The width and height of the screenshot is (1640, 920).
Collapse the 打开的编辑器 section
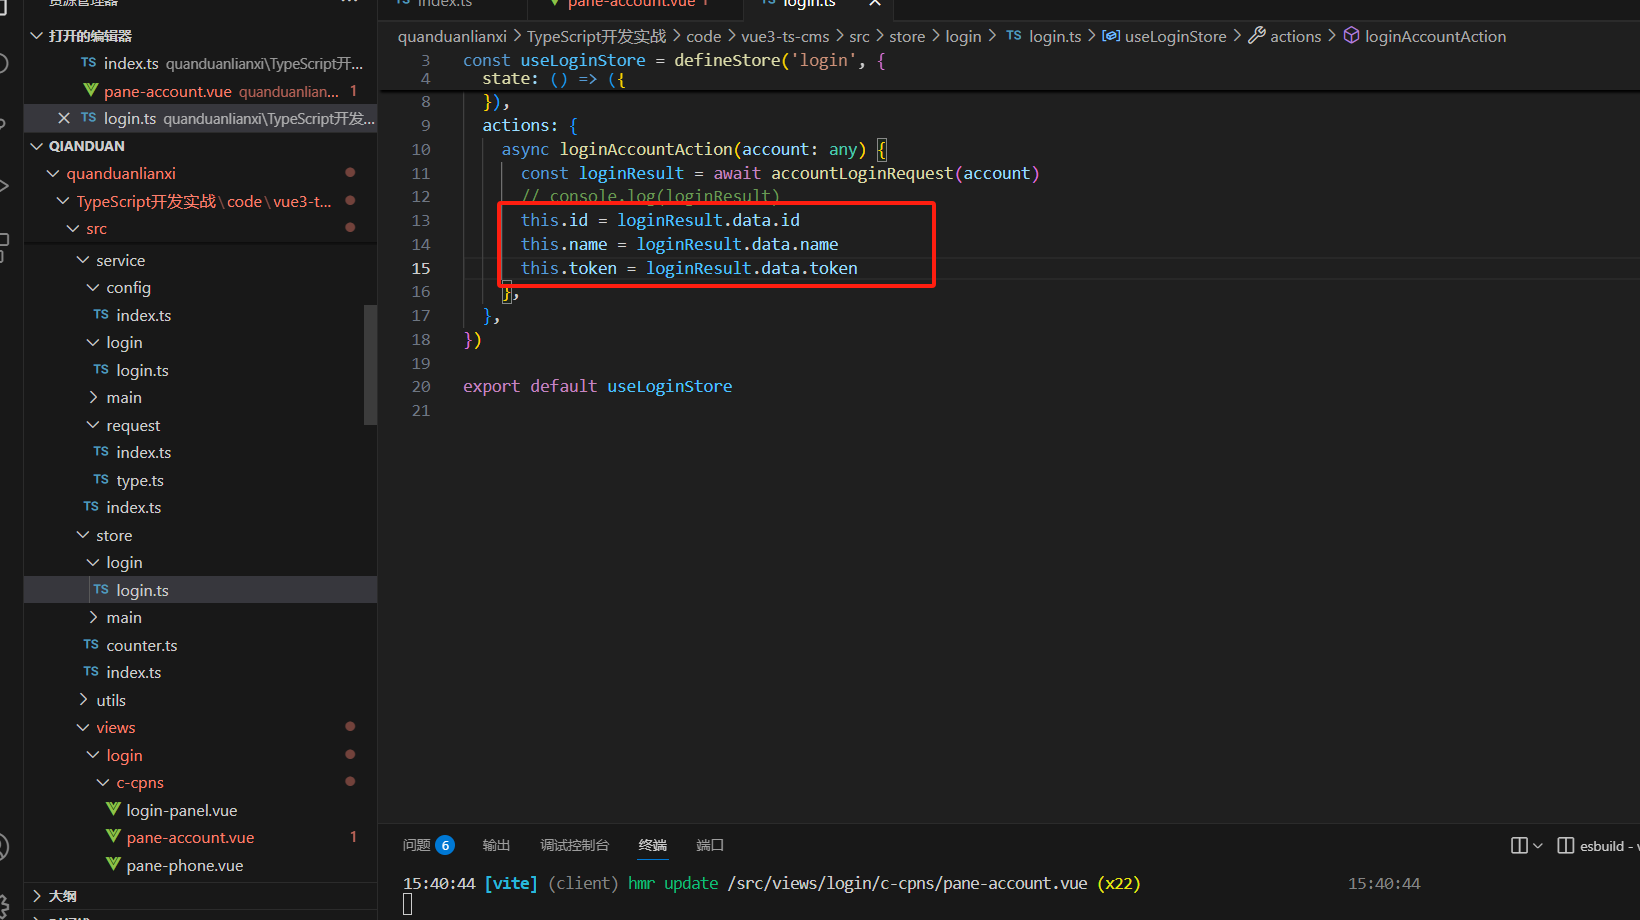pos(37,36)
